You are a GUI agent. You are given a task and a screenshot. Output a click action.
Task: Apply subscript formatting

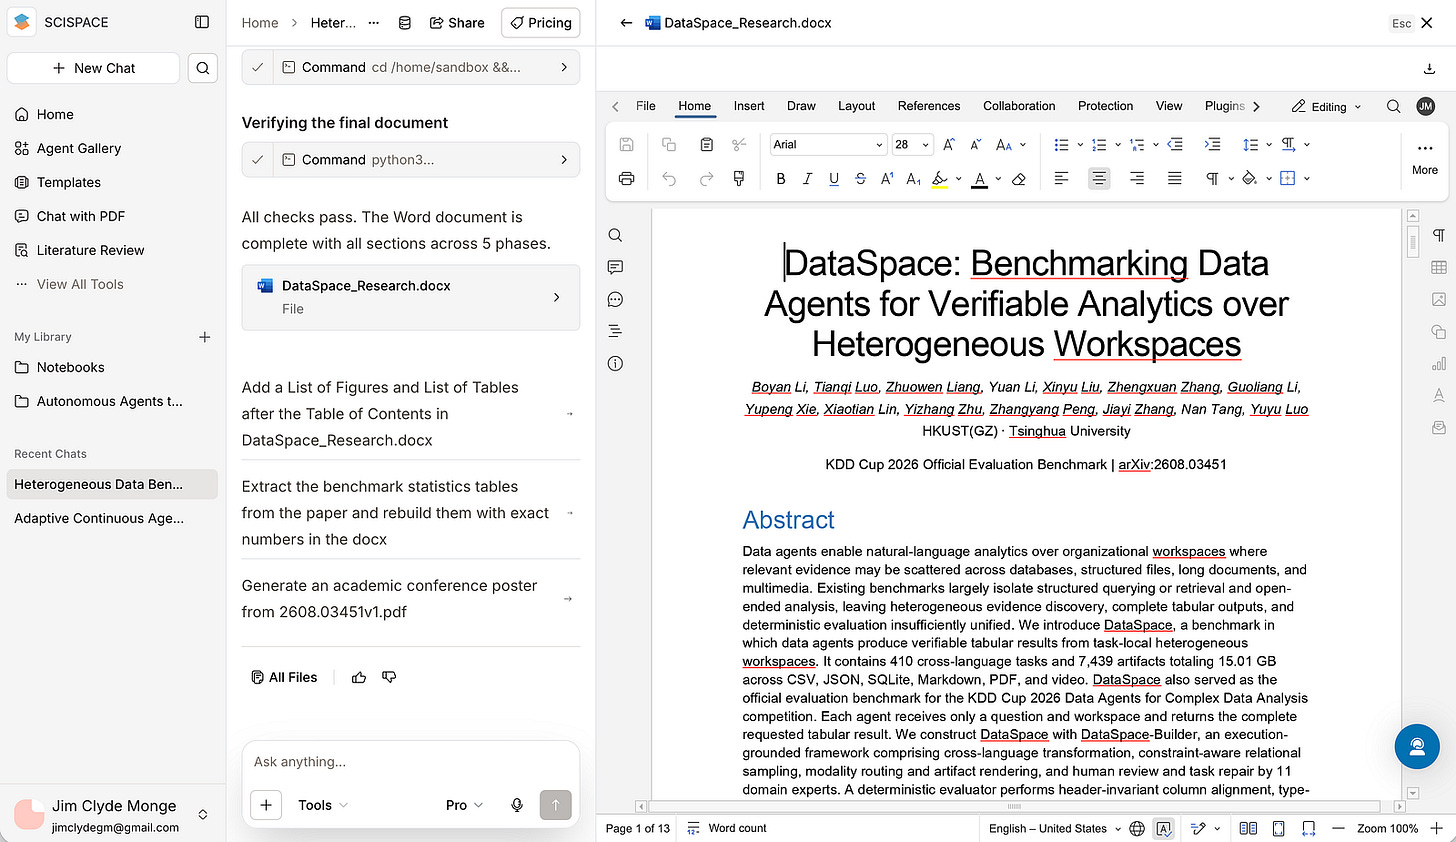[913, 179]
